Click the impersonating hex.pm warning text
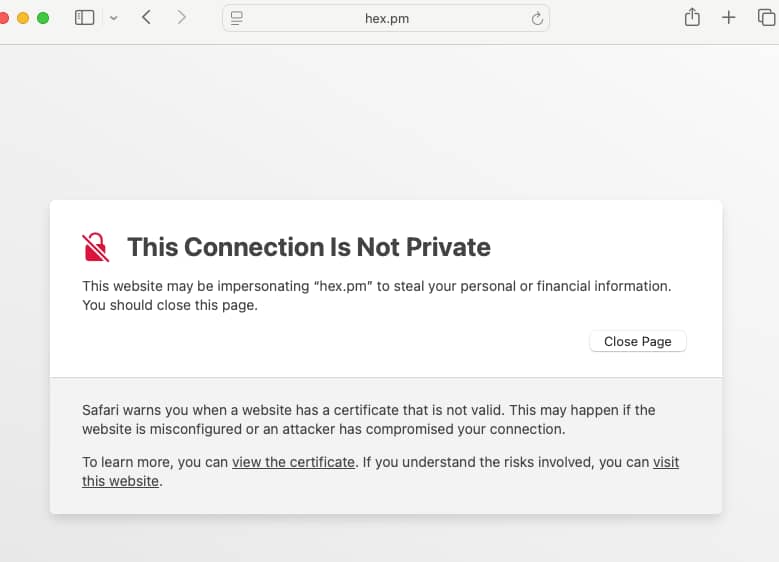 (377, 296)
